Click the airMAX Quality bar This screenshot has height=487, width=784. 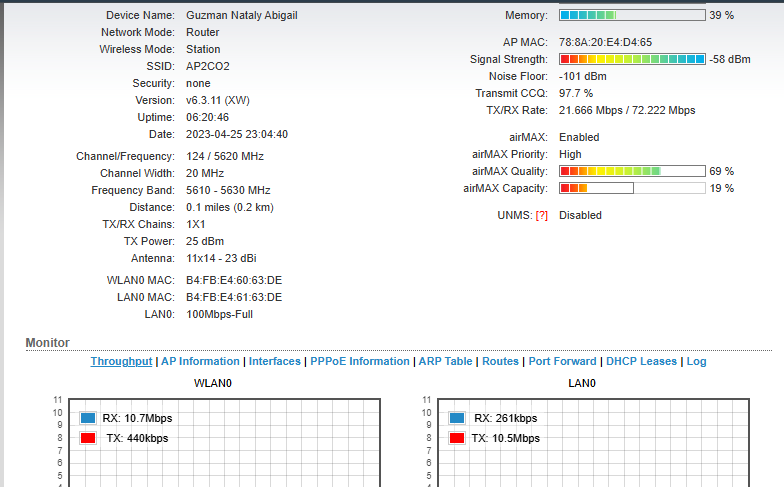click(x=632, y=171)
